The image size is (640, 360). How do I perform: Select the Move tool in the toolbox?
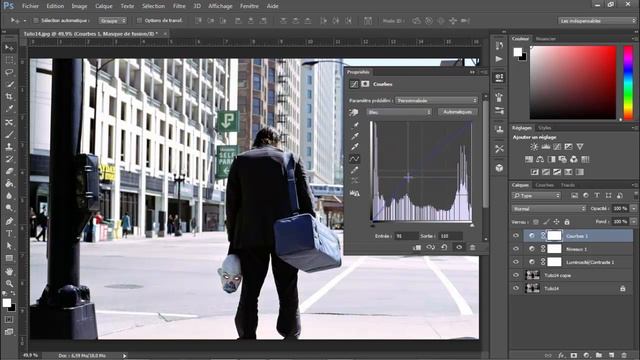9,48
